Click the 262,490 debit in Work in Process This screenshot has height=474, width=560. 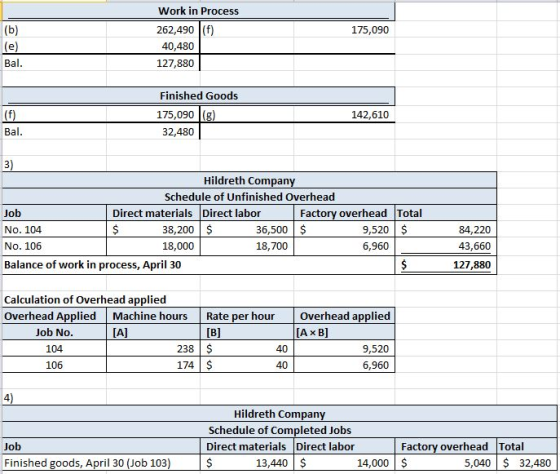(175, 30)
